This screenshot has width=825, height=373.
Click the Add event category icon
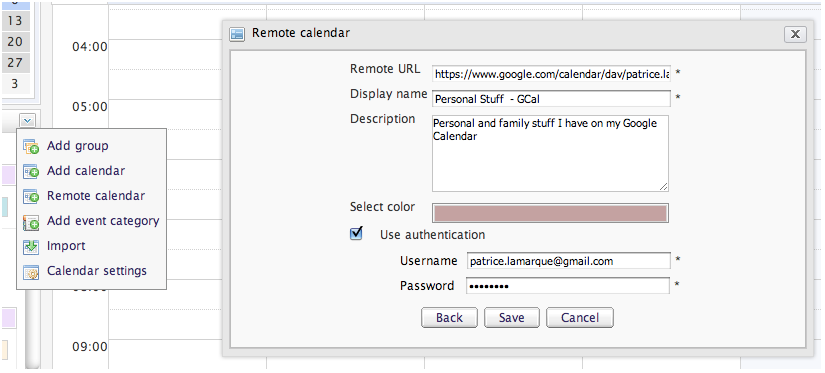(x=31, y=221)
